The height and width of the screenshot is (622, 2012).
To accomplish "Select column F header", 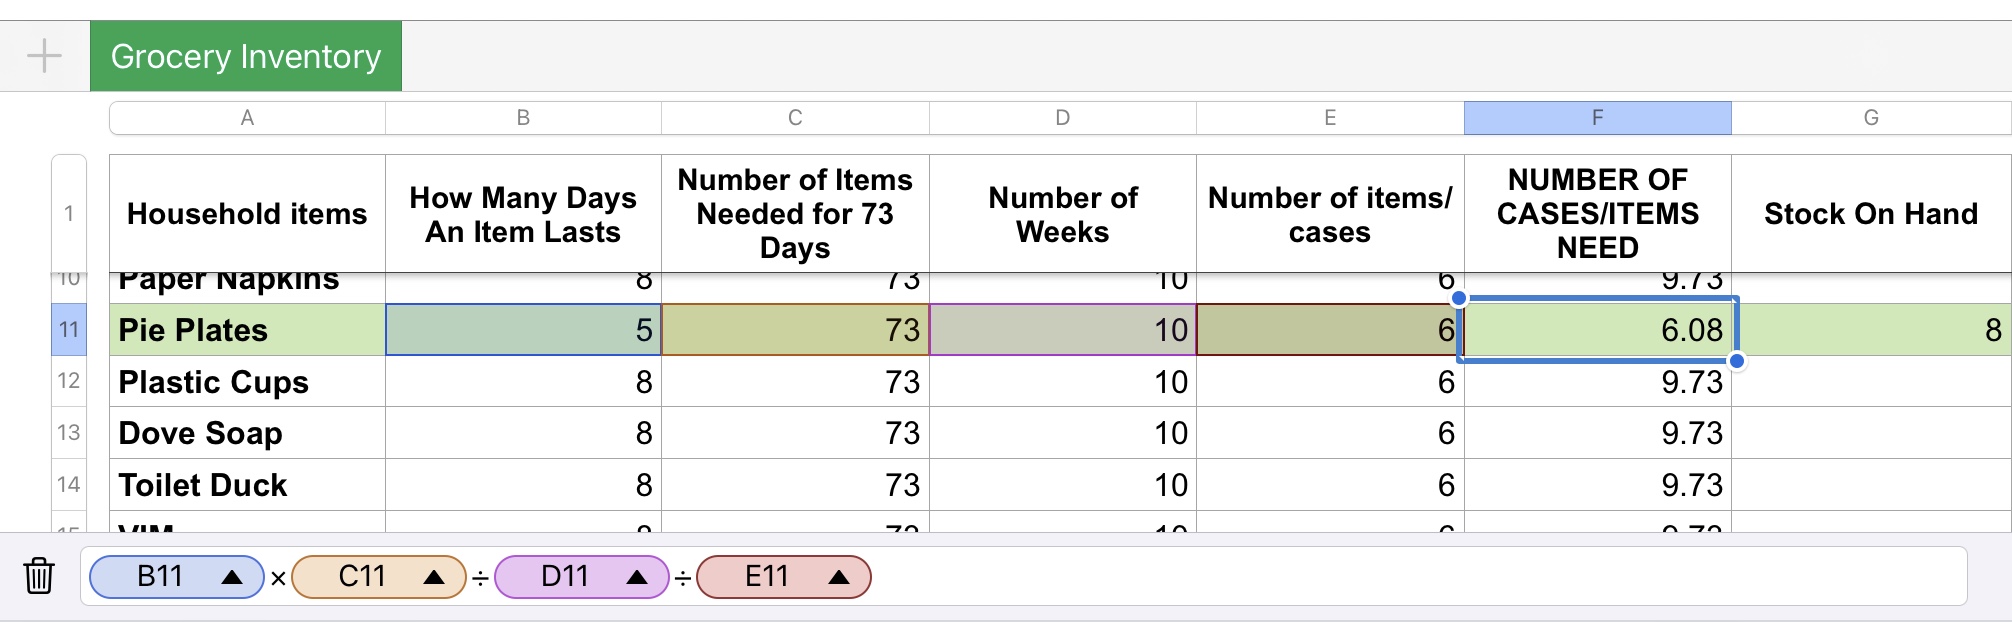I will (x=1597, y=118).
